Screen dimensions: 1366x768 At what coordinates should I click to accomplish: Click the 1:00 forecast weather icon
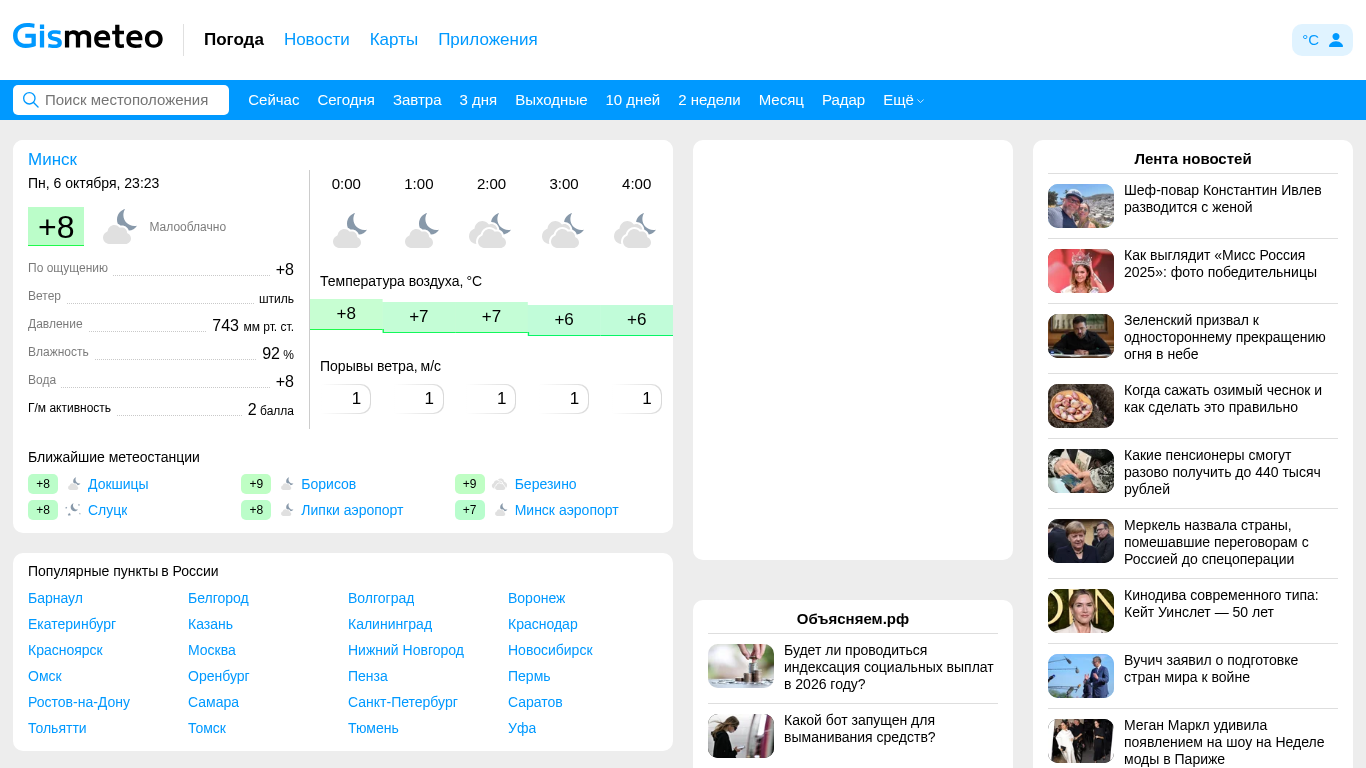point(422,231)
